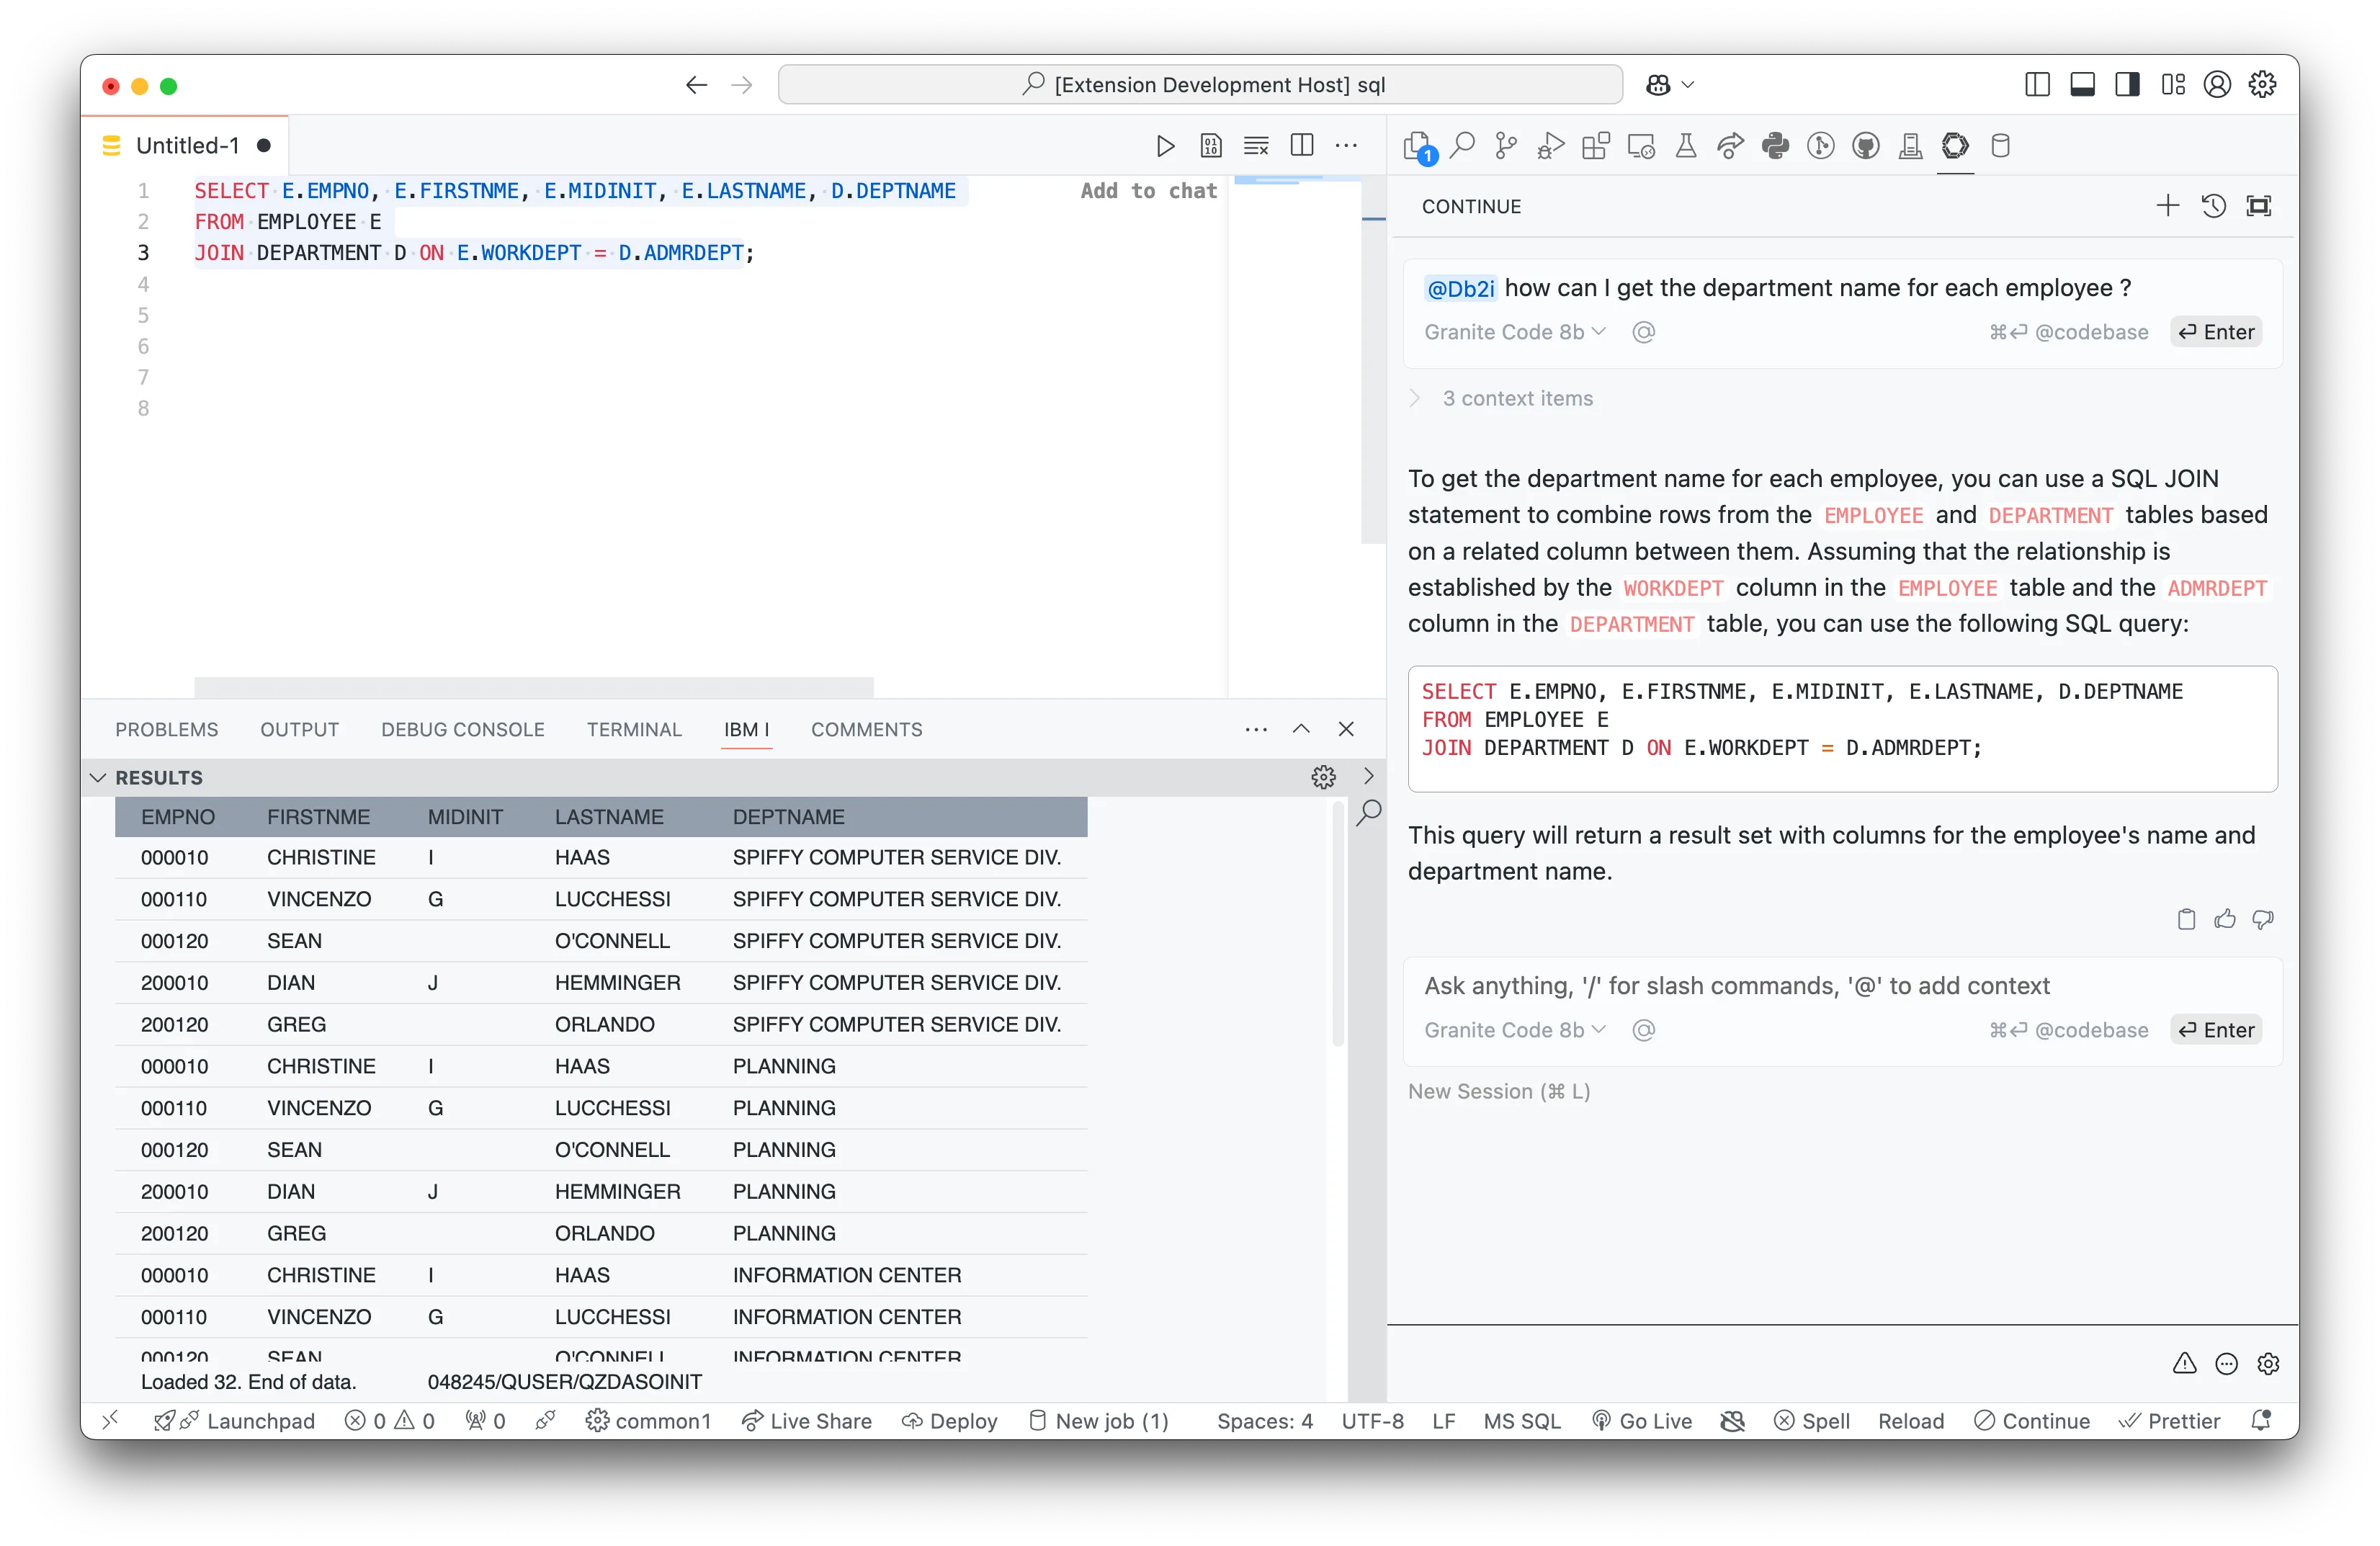The image size is (2380, 1546).
Task: Open the Git Graph view icon
Action: point(1821,146)
